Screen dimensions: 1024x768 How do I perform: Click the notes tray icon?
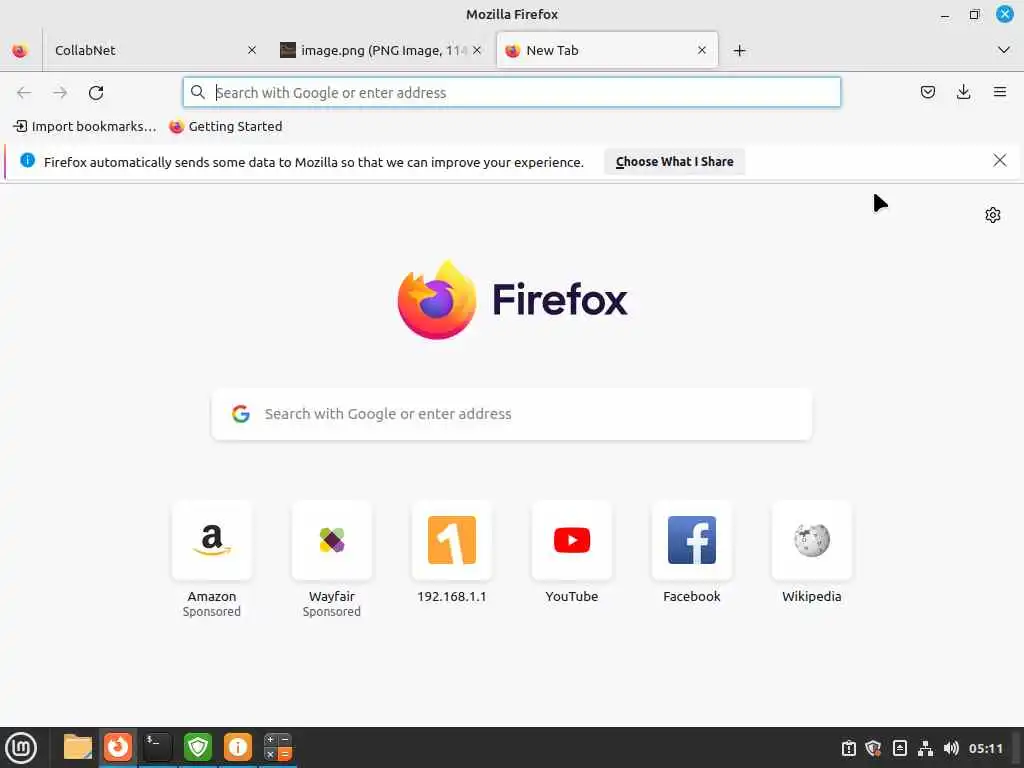pyautogui.click(x=899, y=748)
